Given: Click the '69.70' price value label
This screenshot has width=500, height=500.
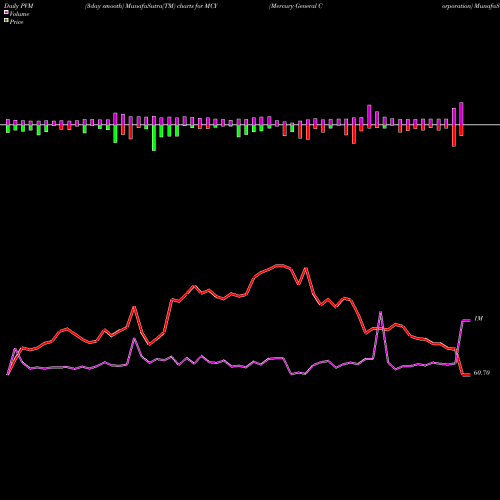Looking at the screenshot, I should 482,373.
